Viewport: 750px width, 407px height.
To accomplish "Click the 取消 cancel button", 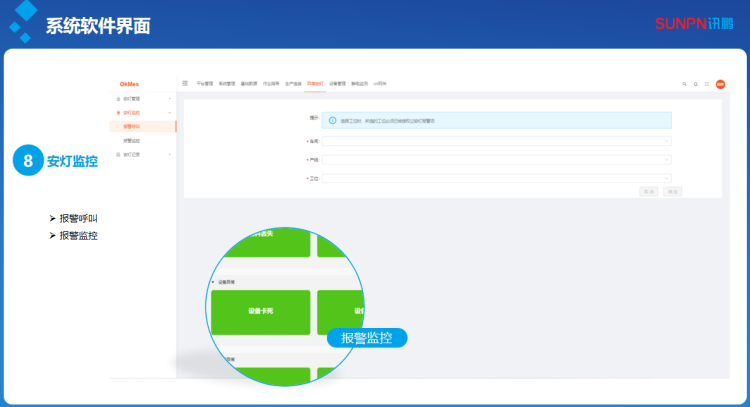I will tap(649, 191).
